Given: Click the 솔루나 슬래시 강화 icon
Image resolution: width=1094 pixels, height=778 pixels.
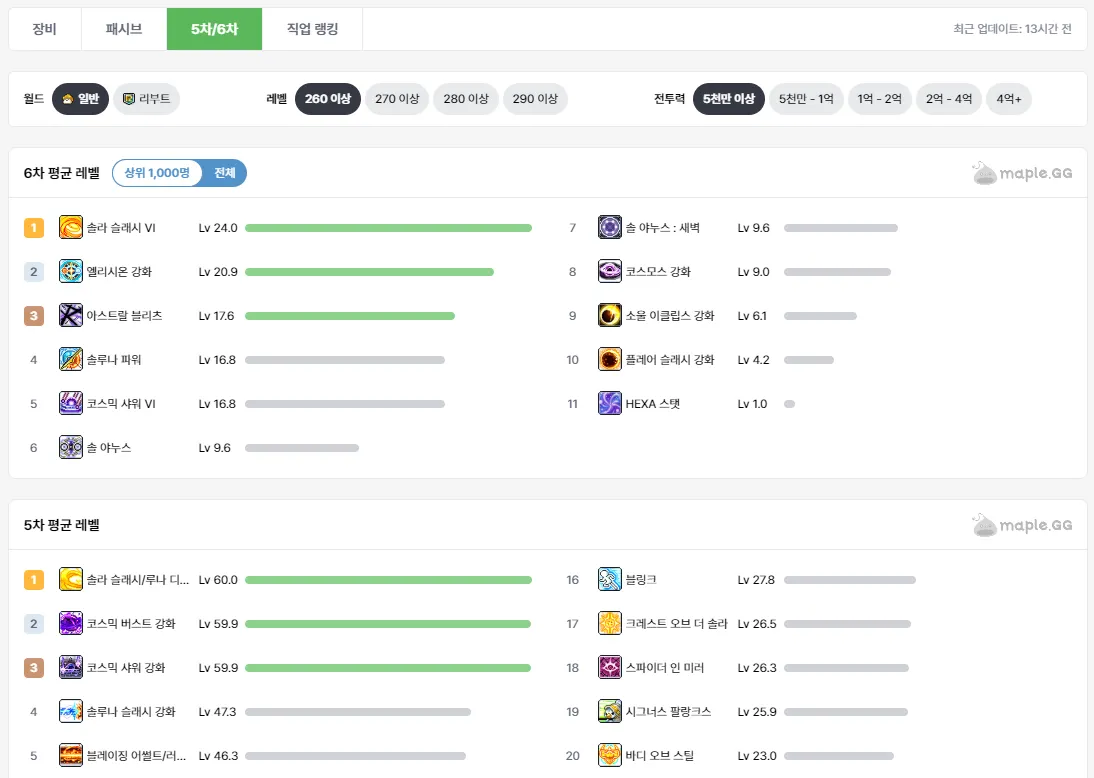Looking at the screenshot, I should 70,711.
